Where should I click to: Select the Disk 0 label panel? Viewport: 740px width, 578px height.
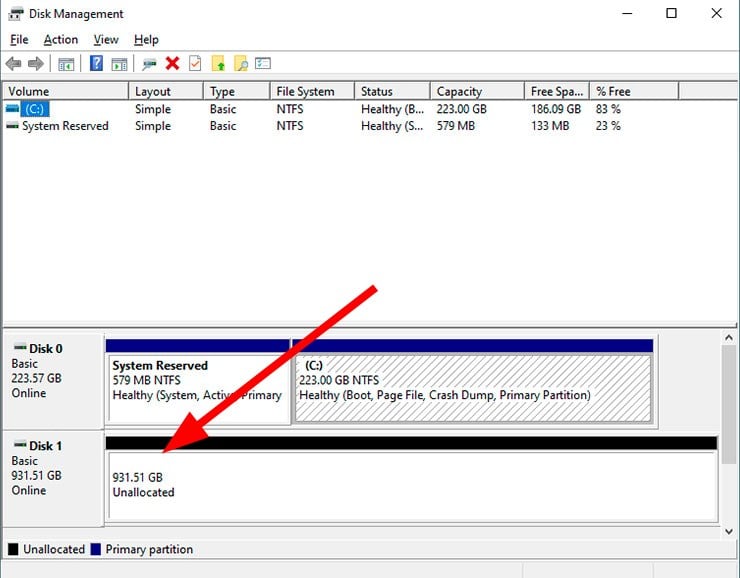tap(53, 381)
